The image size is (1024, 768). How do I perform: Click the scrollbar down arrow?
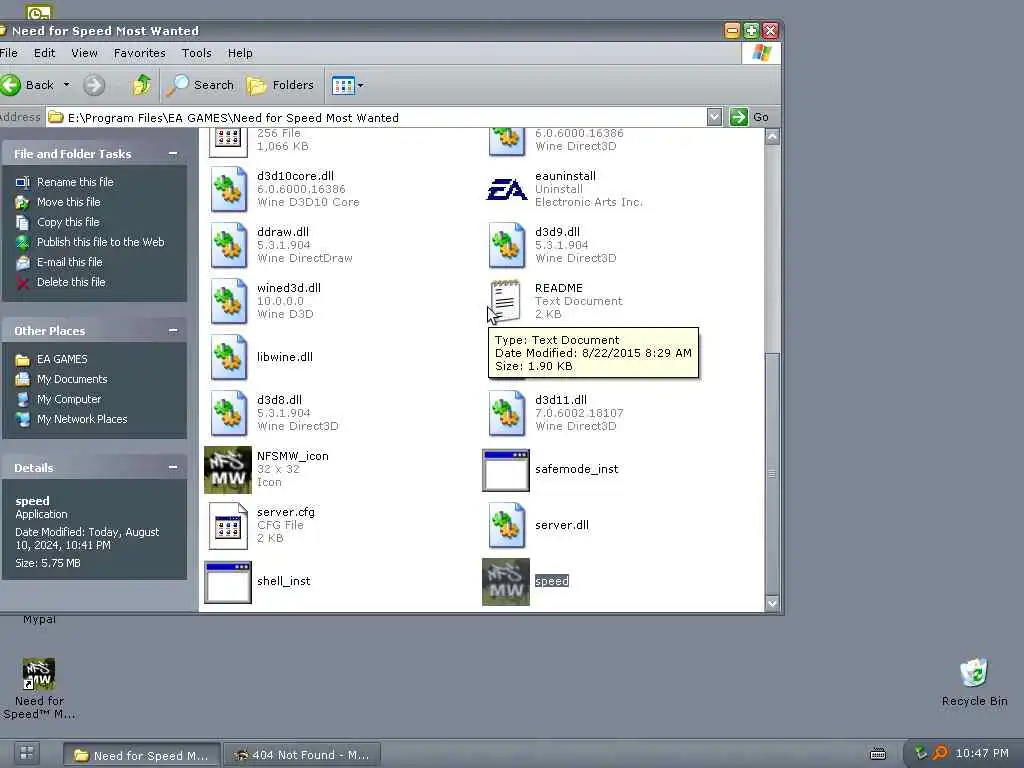point(772,603)
